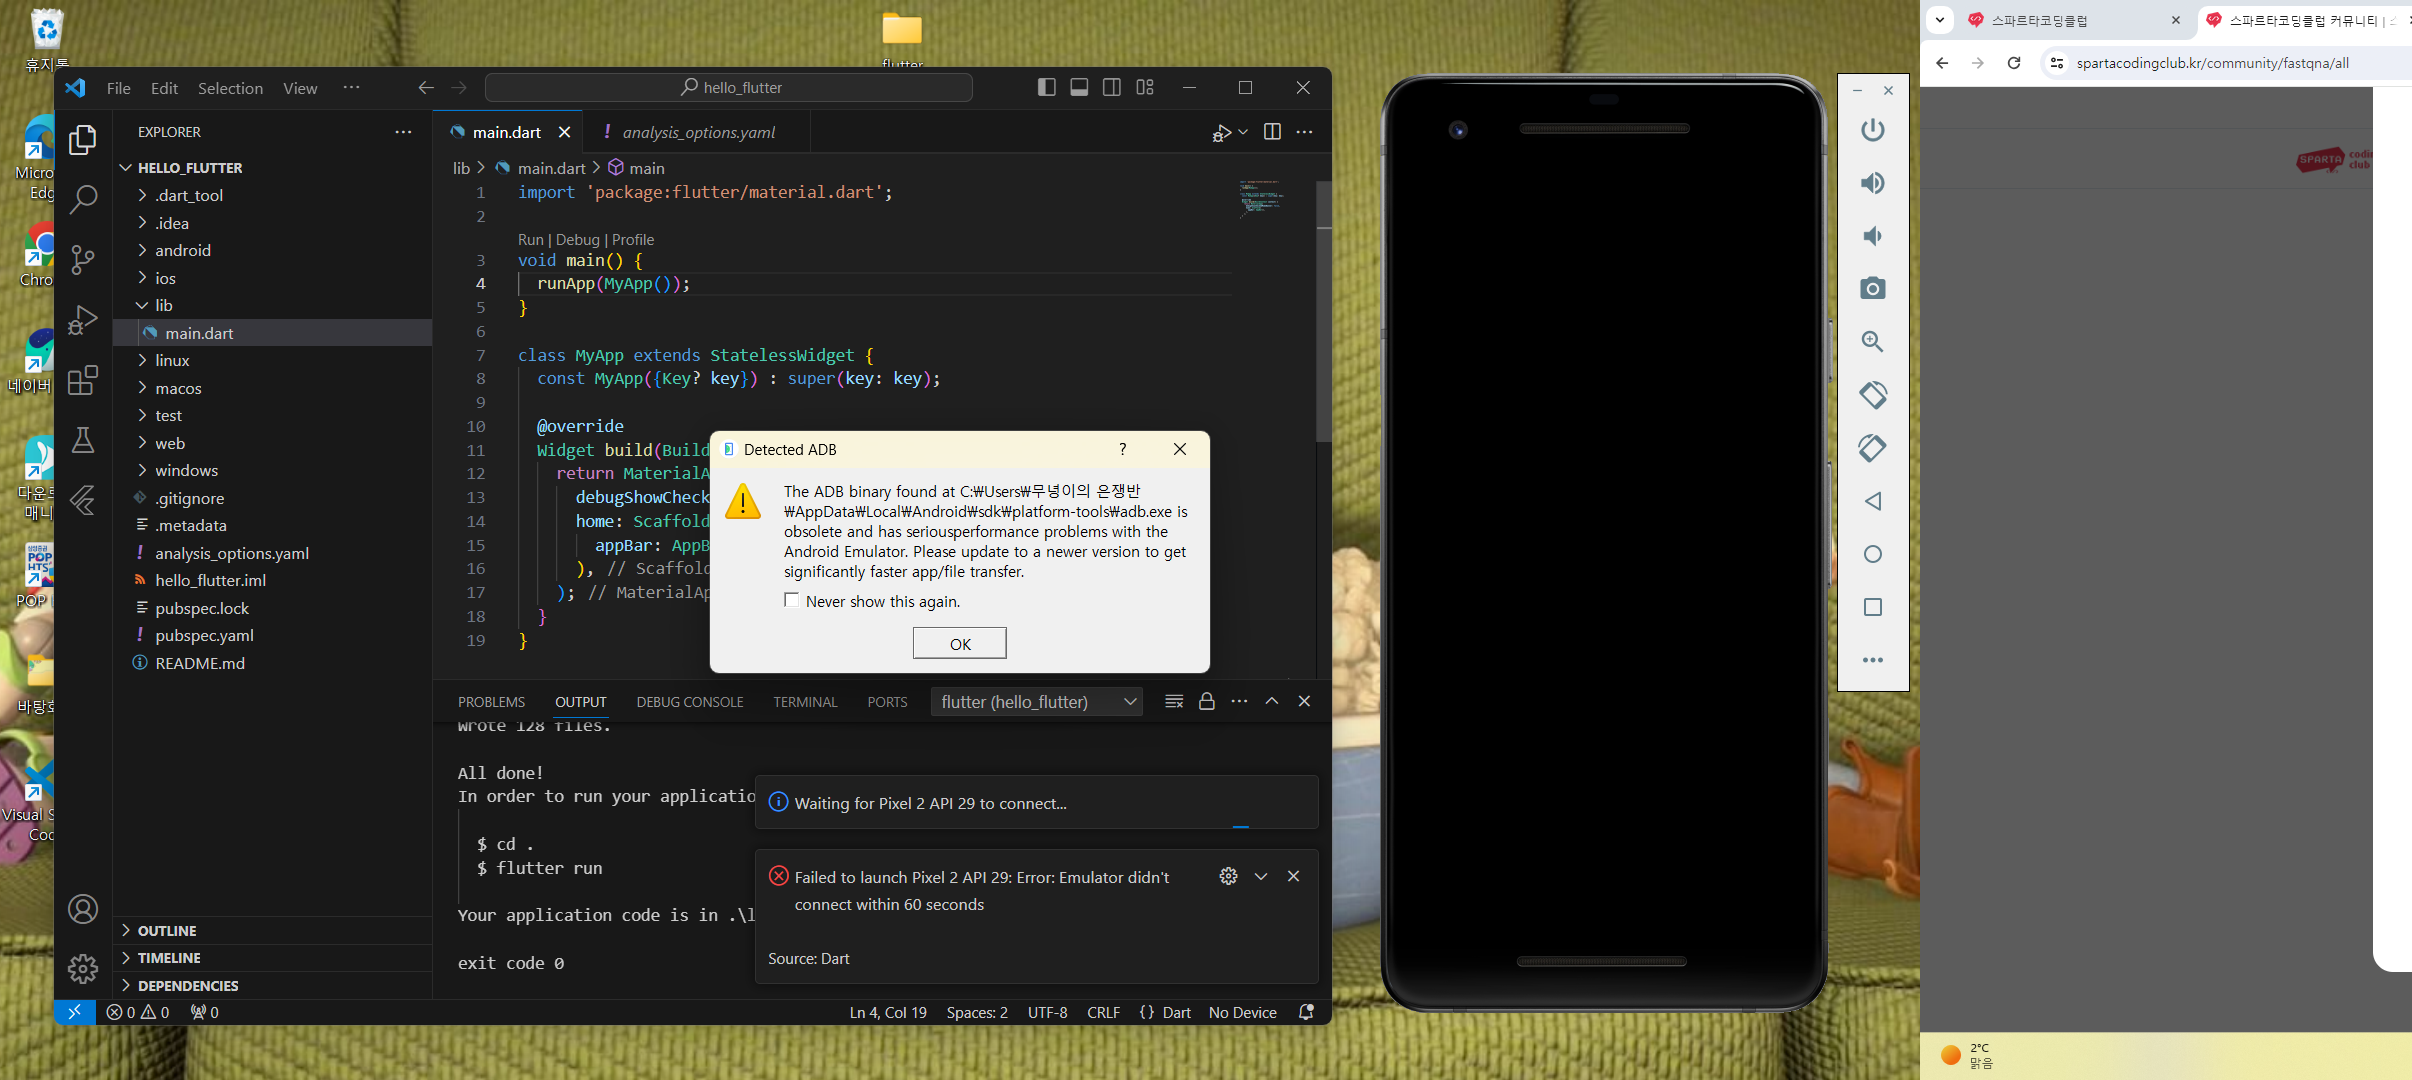Click No Device in the status bar
This screenshot has height=1080, width=2412.
pyautogui.click(x=1242, y=1012)
